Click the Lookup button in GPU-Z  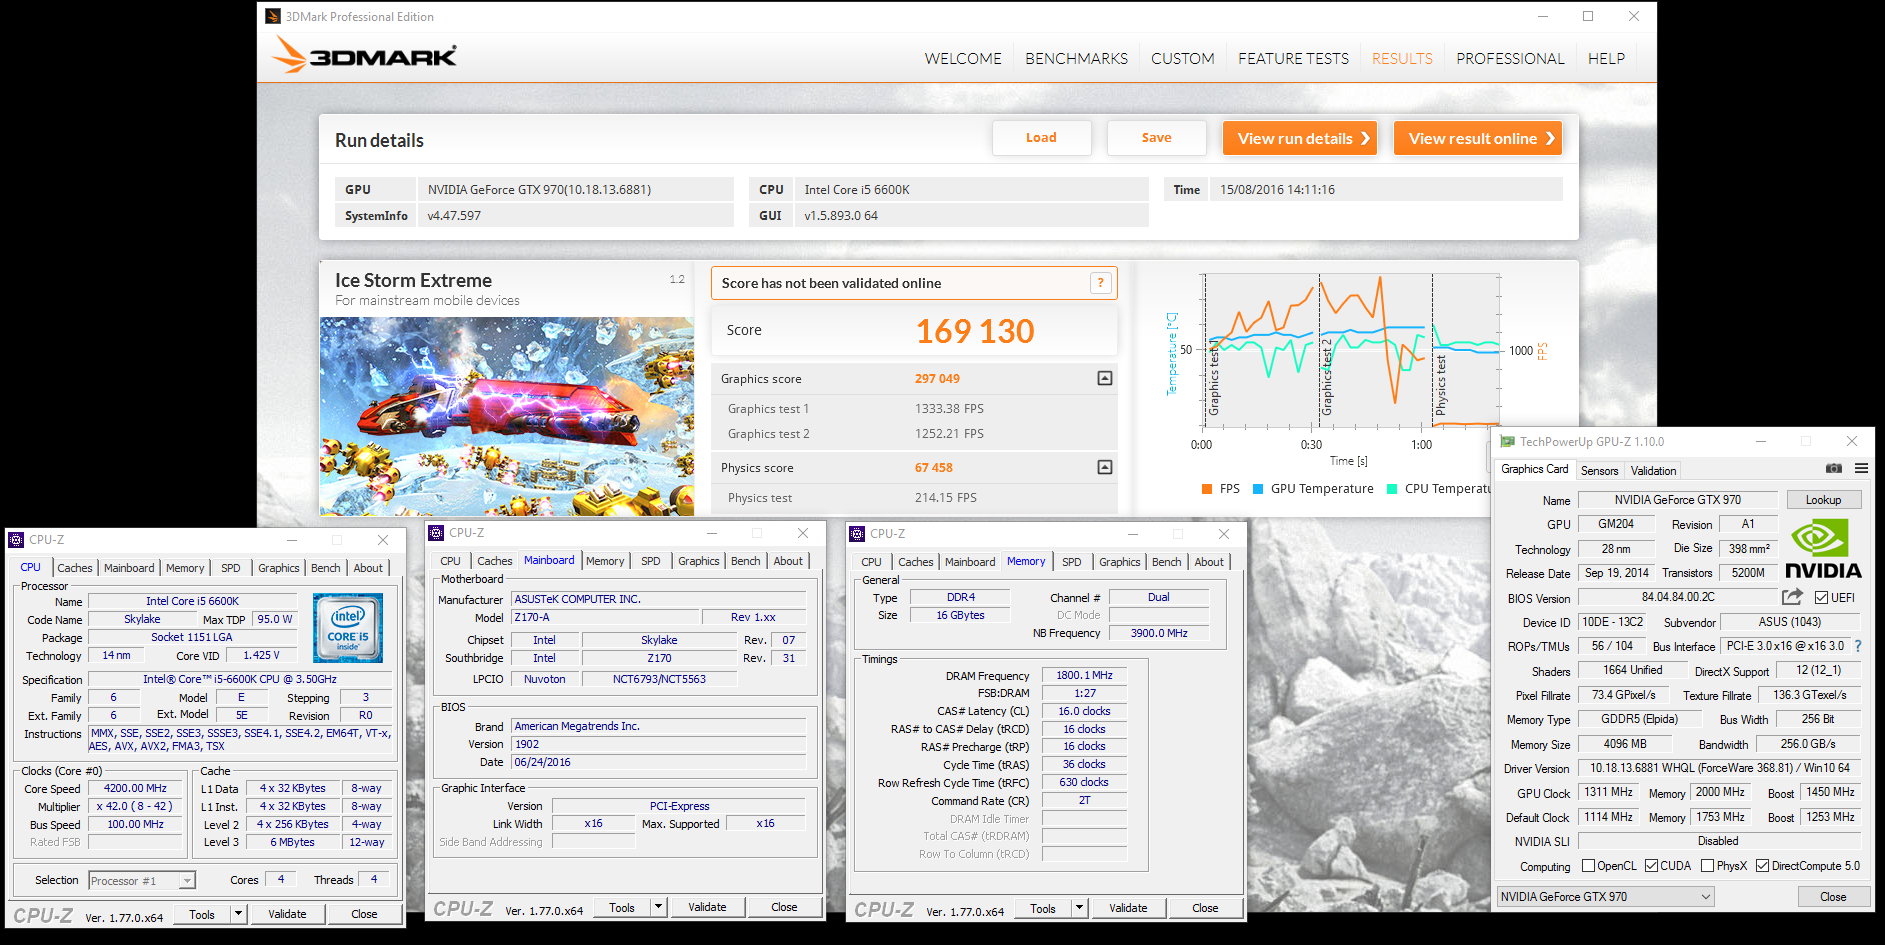coord(1823,500)
